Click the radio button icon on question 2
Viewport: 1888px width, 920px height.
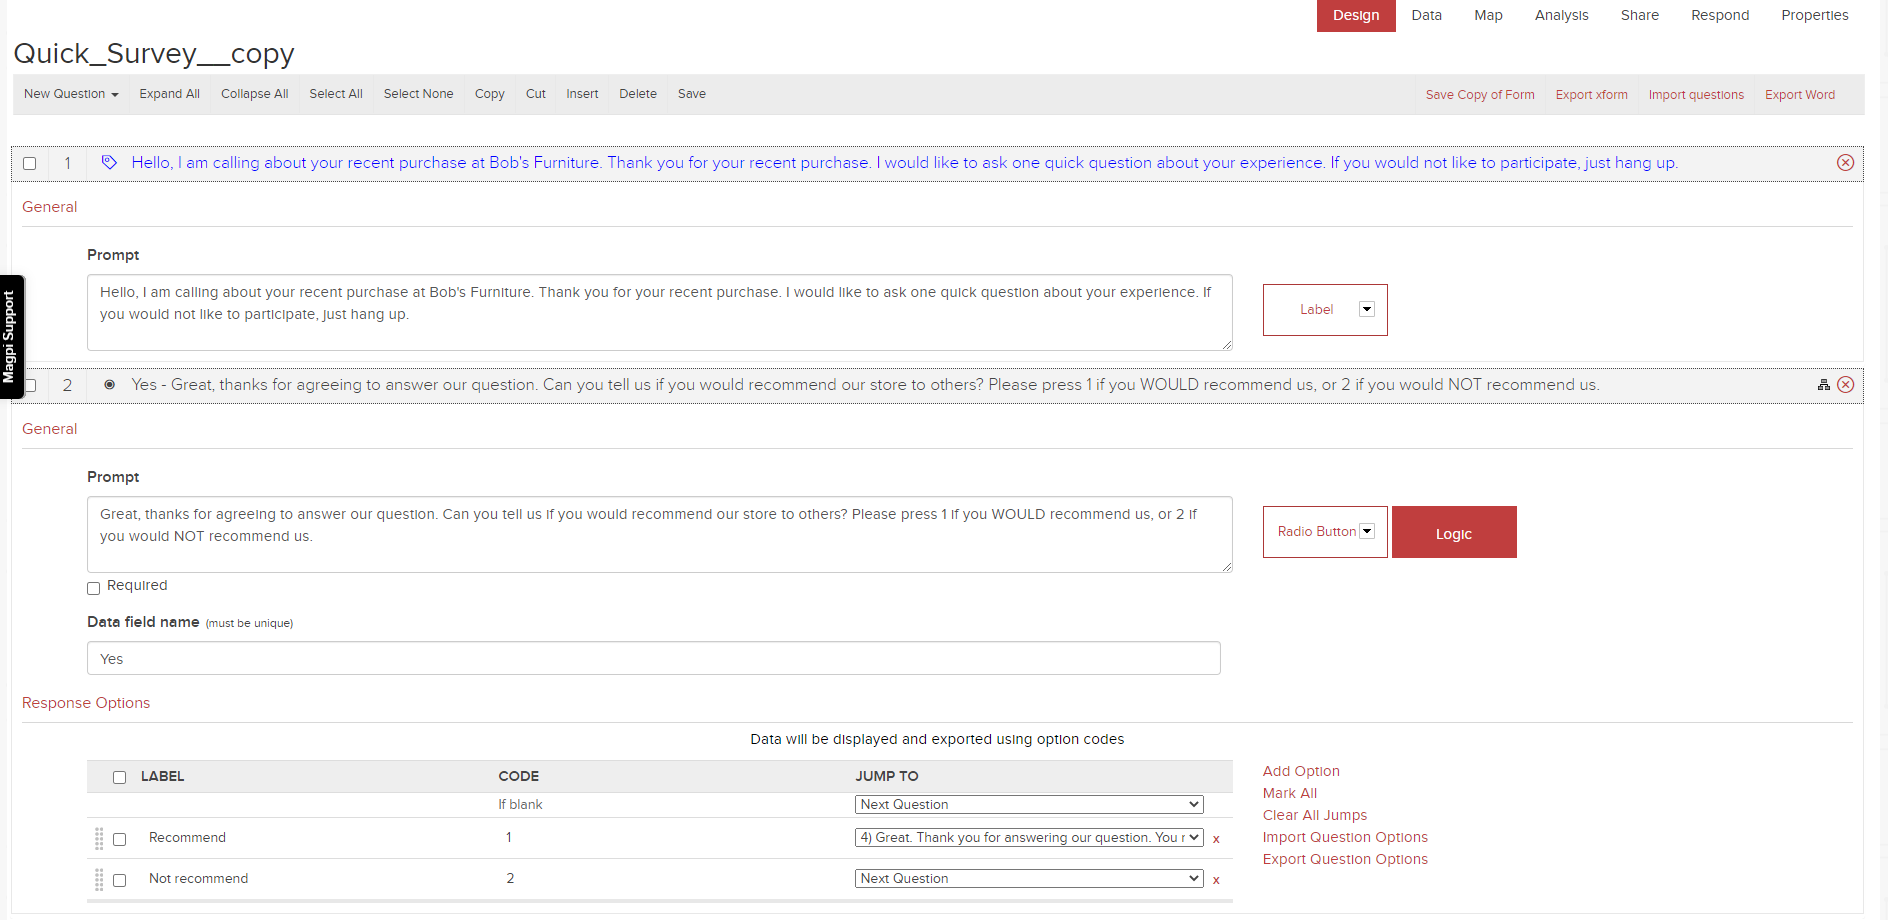pos(109,385)
